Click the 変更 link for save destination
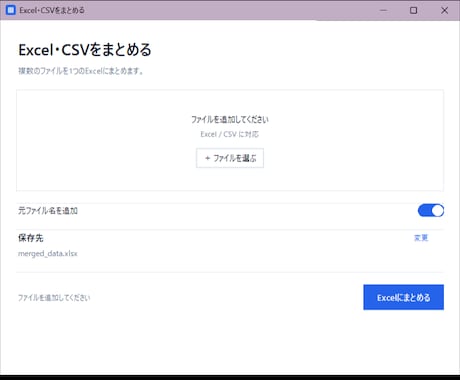460x380 pixels. pyautogui.click(x=421, y=238)
